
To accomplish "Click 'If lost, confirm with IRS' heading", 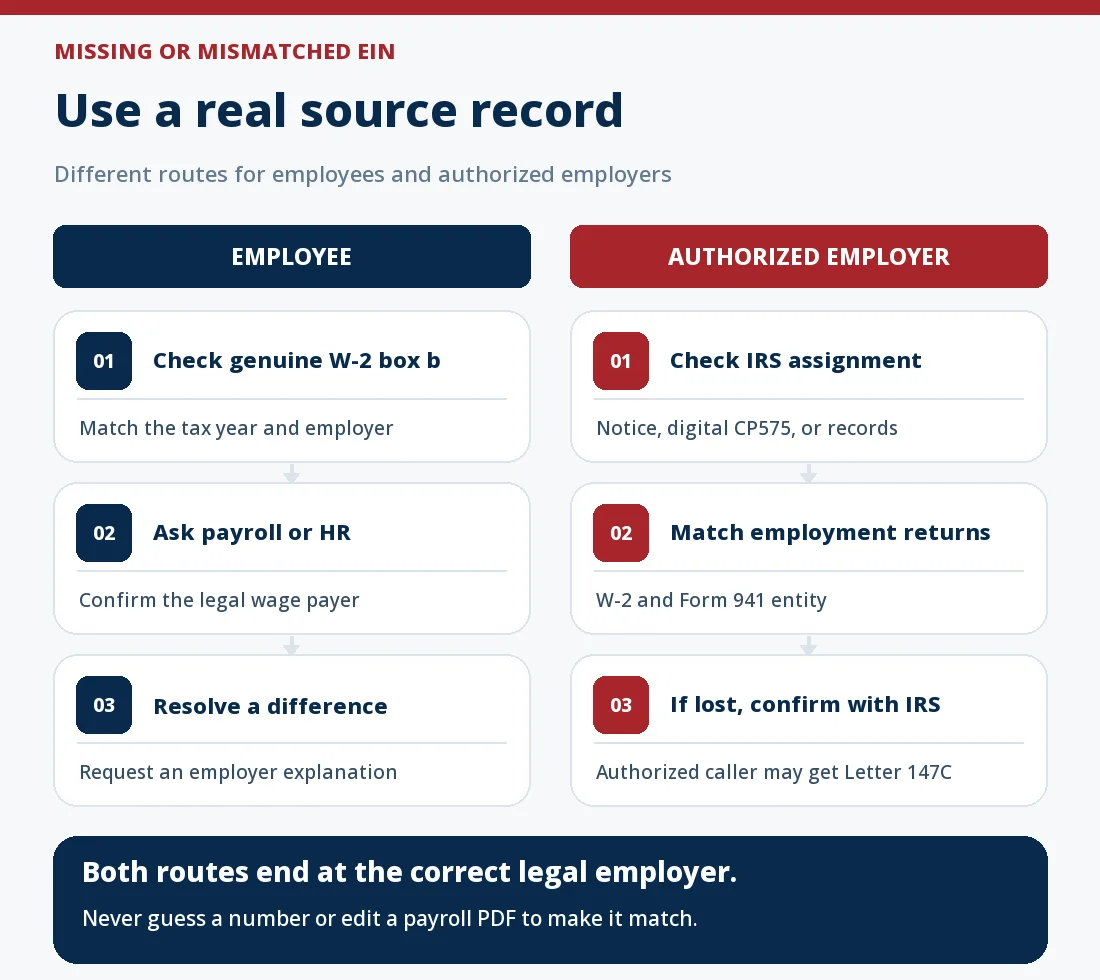I will tap(805, 704).
